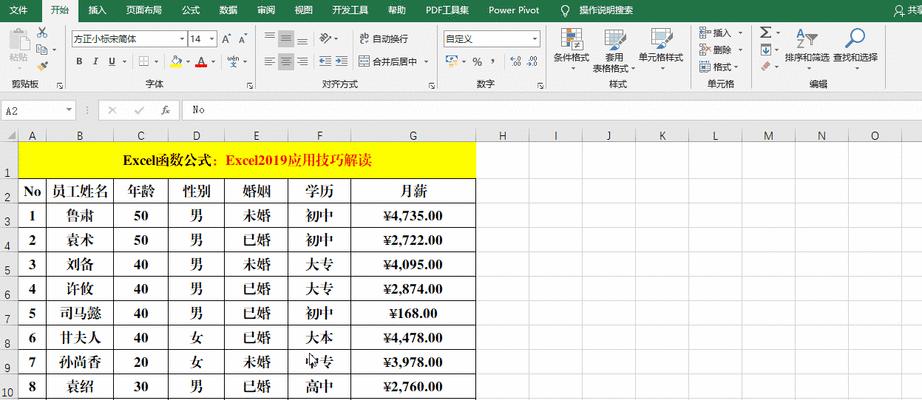922x400 pixels.
Task: Switch to 公式 ribbon tab
Action: (191, 10)
